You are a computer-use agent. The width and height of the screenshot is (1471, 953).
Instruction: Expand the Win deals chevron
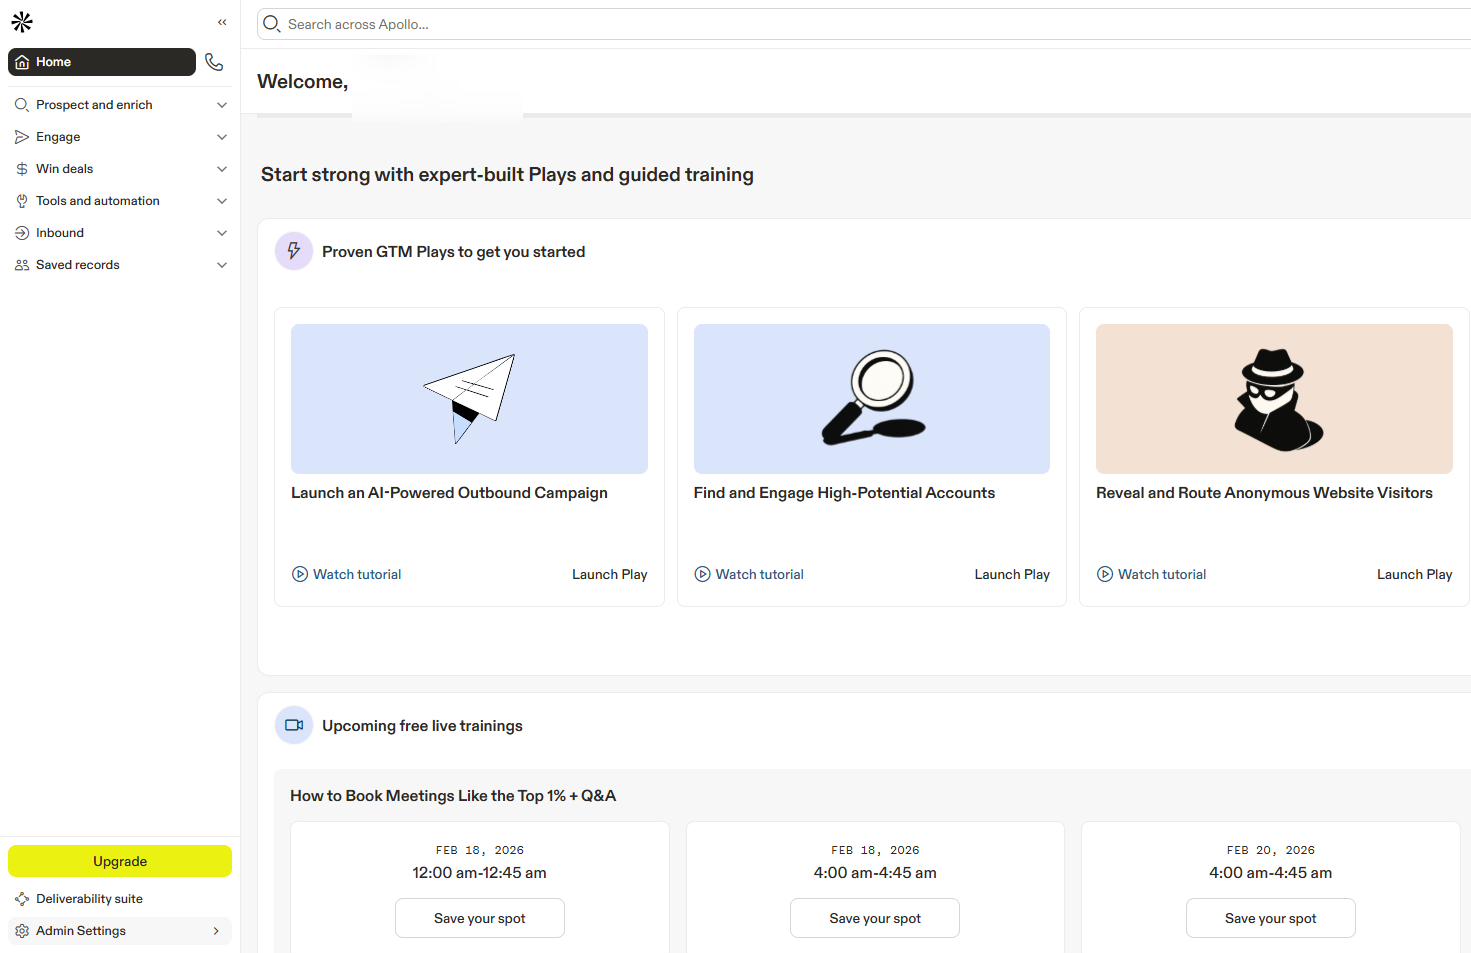click(222, 169)
